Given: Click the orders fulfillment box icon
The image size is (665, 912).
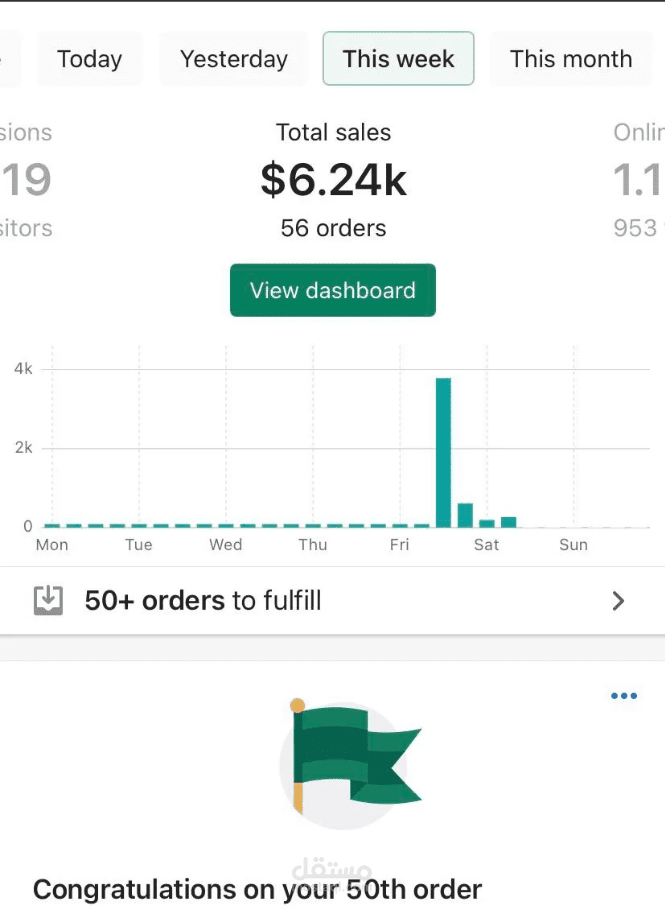Looking at the screenshot, I should [x=48, y=599].
